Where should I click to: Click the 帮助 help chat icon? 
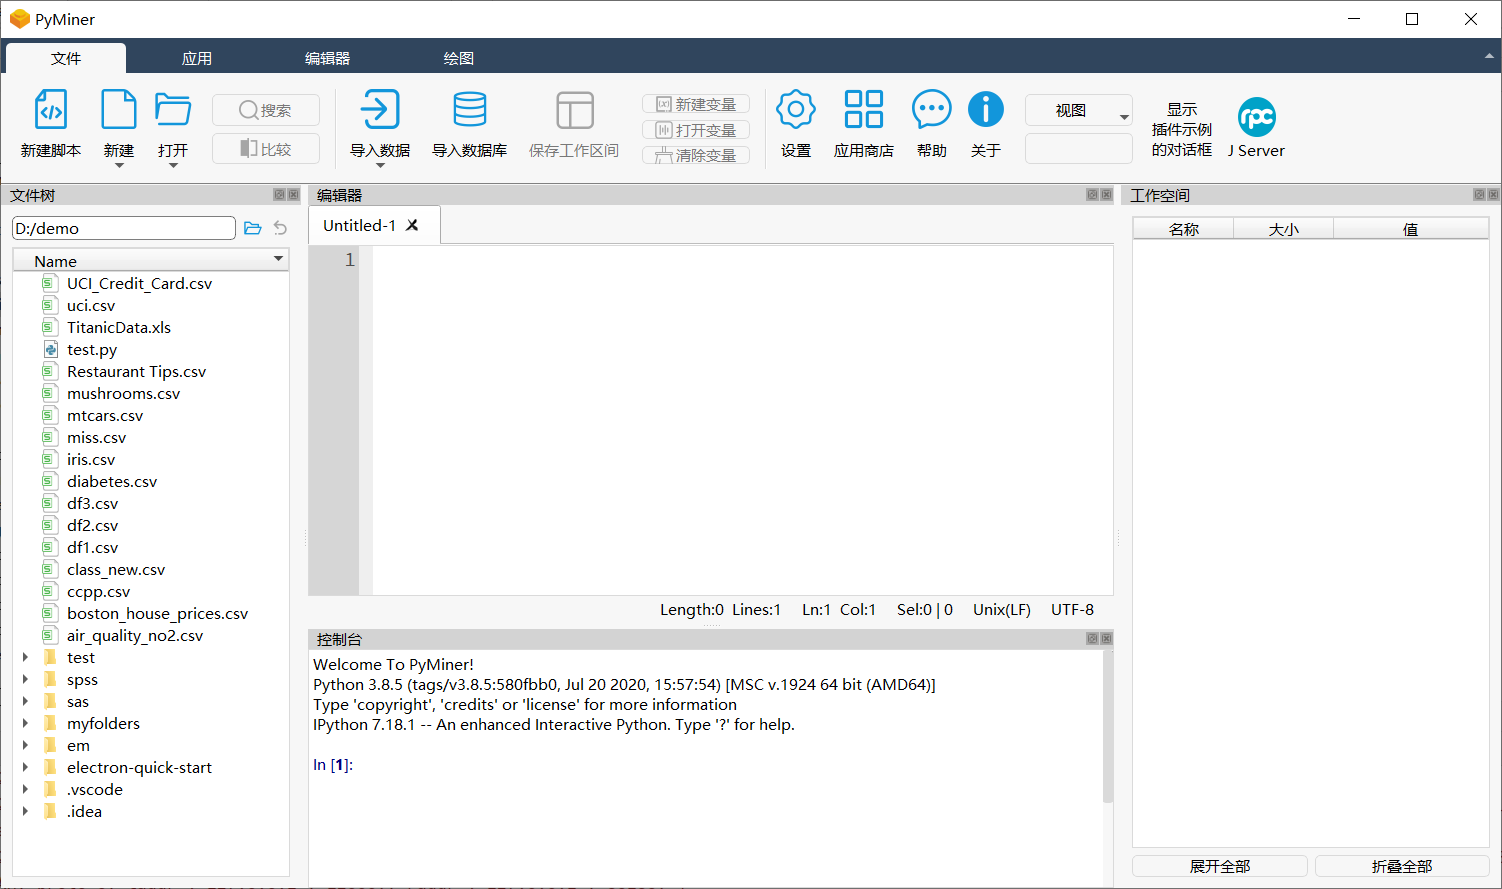tap(932, 110)
